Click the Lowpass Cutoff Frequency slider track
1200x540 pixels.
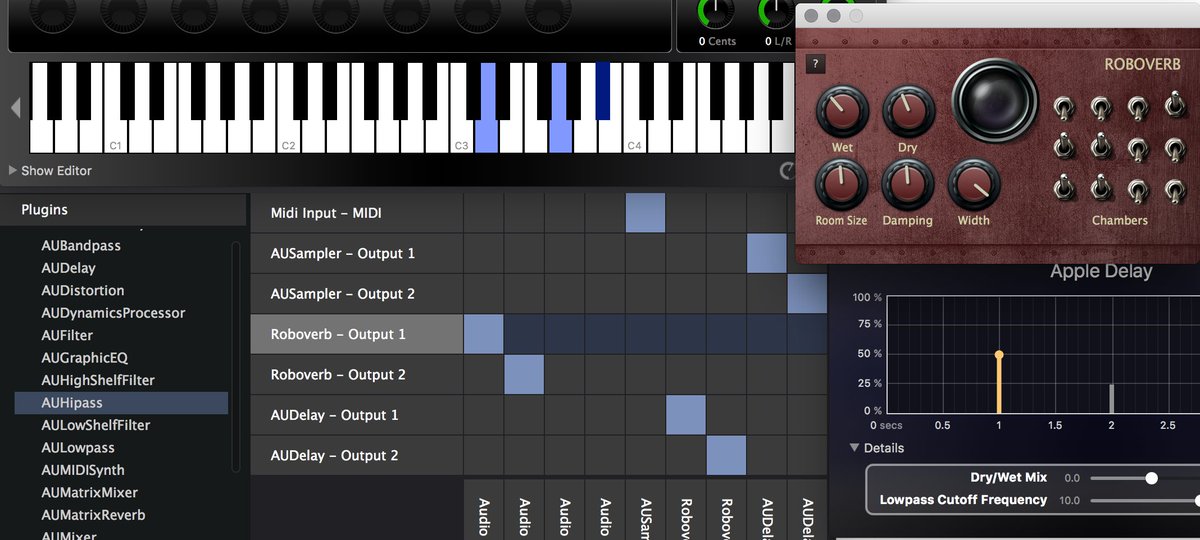[x=1145, y=500]
